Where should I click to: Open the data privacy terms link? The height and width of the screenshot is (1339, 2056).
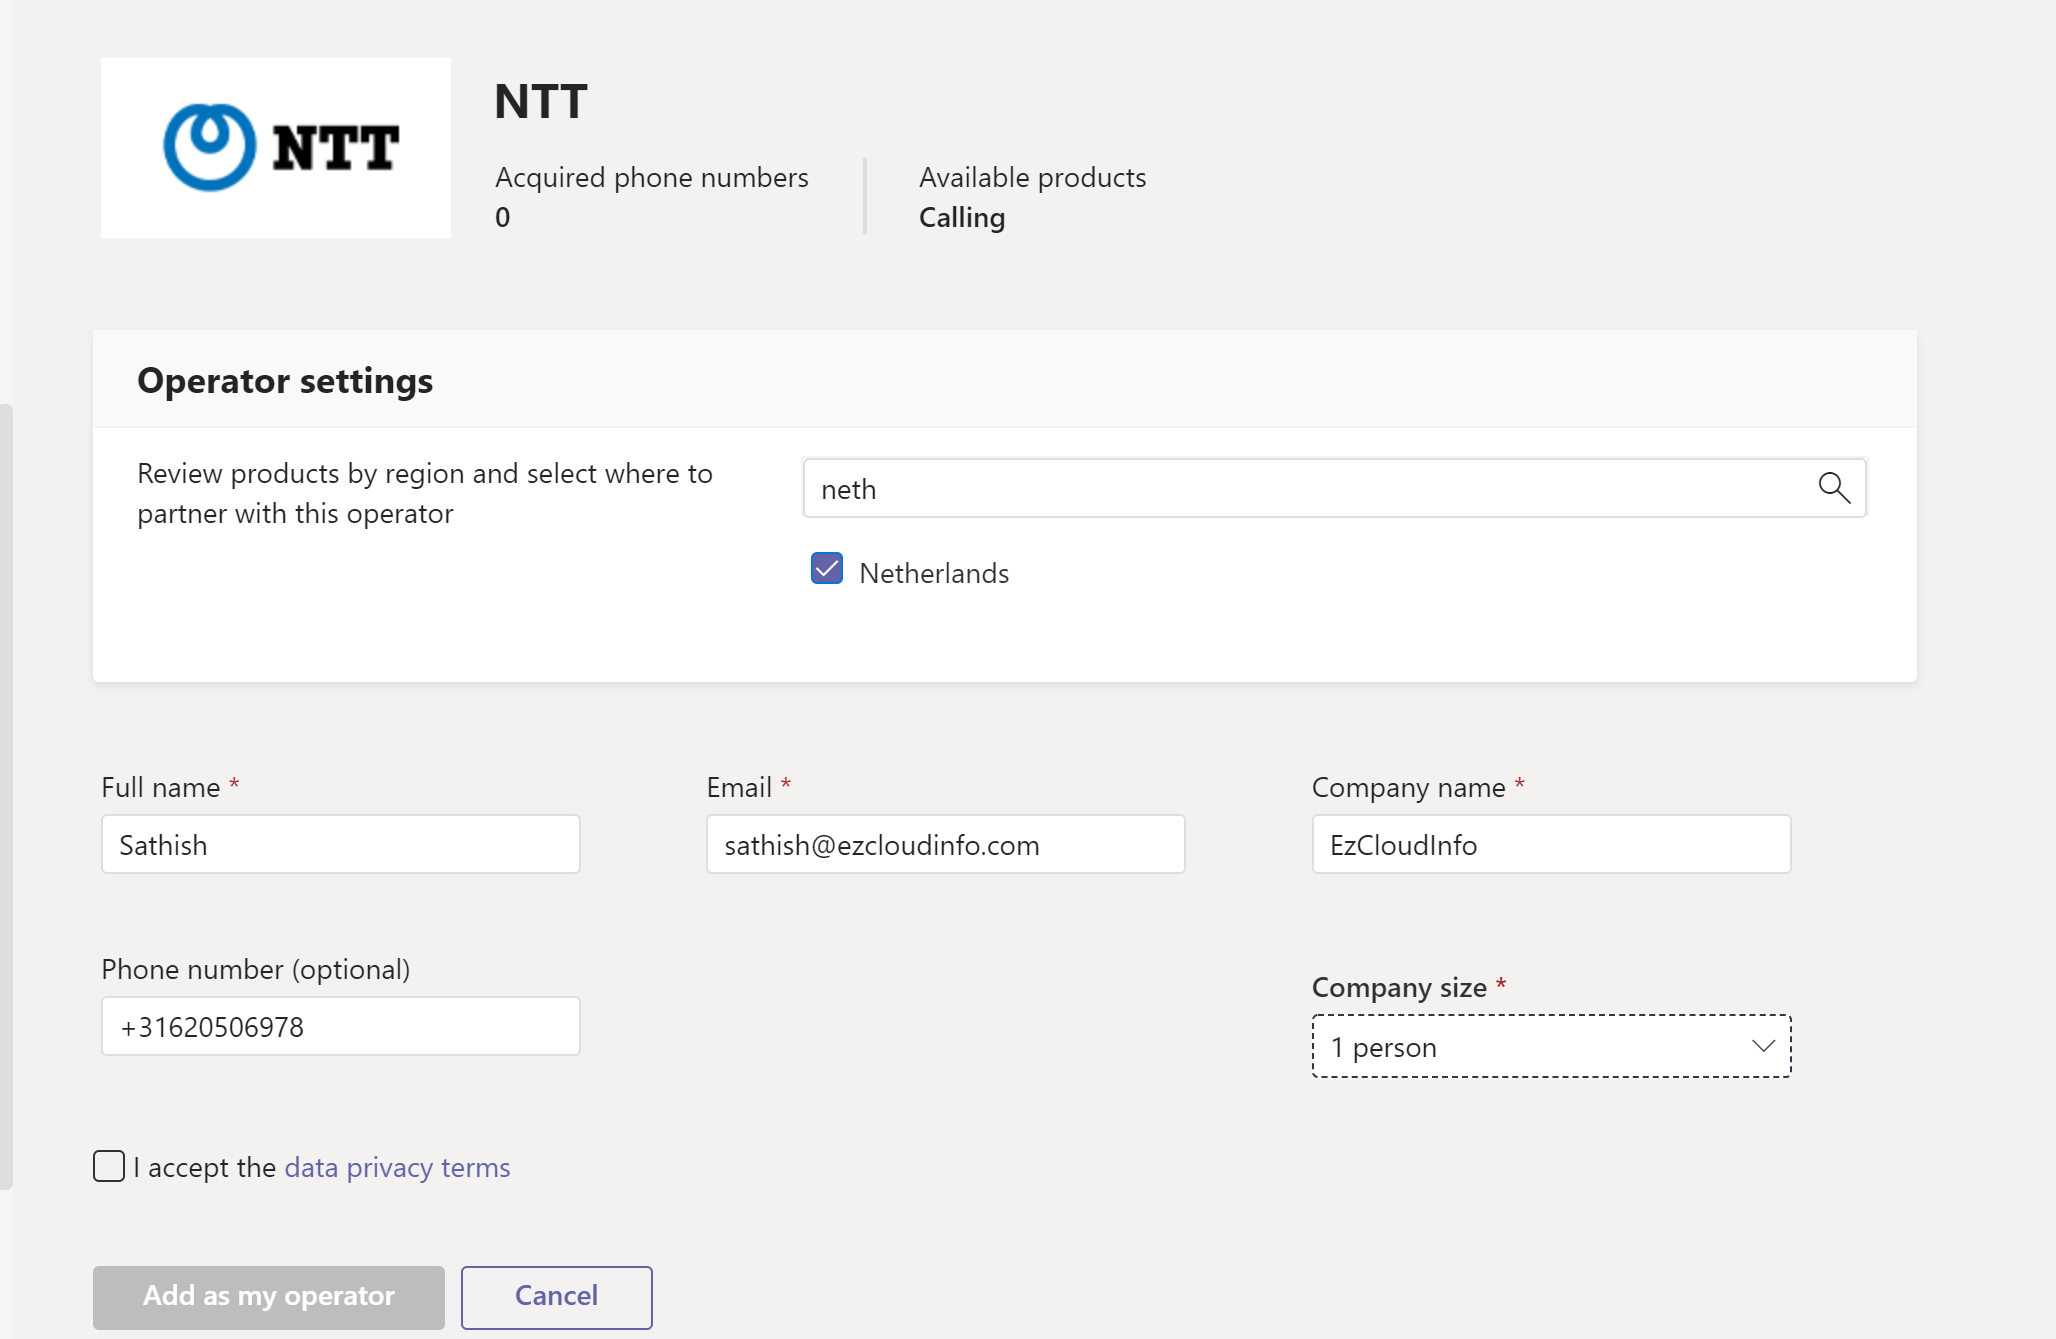click(397, 1167)
